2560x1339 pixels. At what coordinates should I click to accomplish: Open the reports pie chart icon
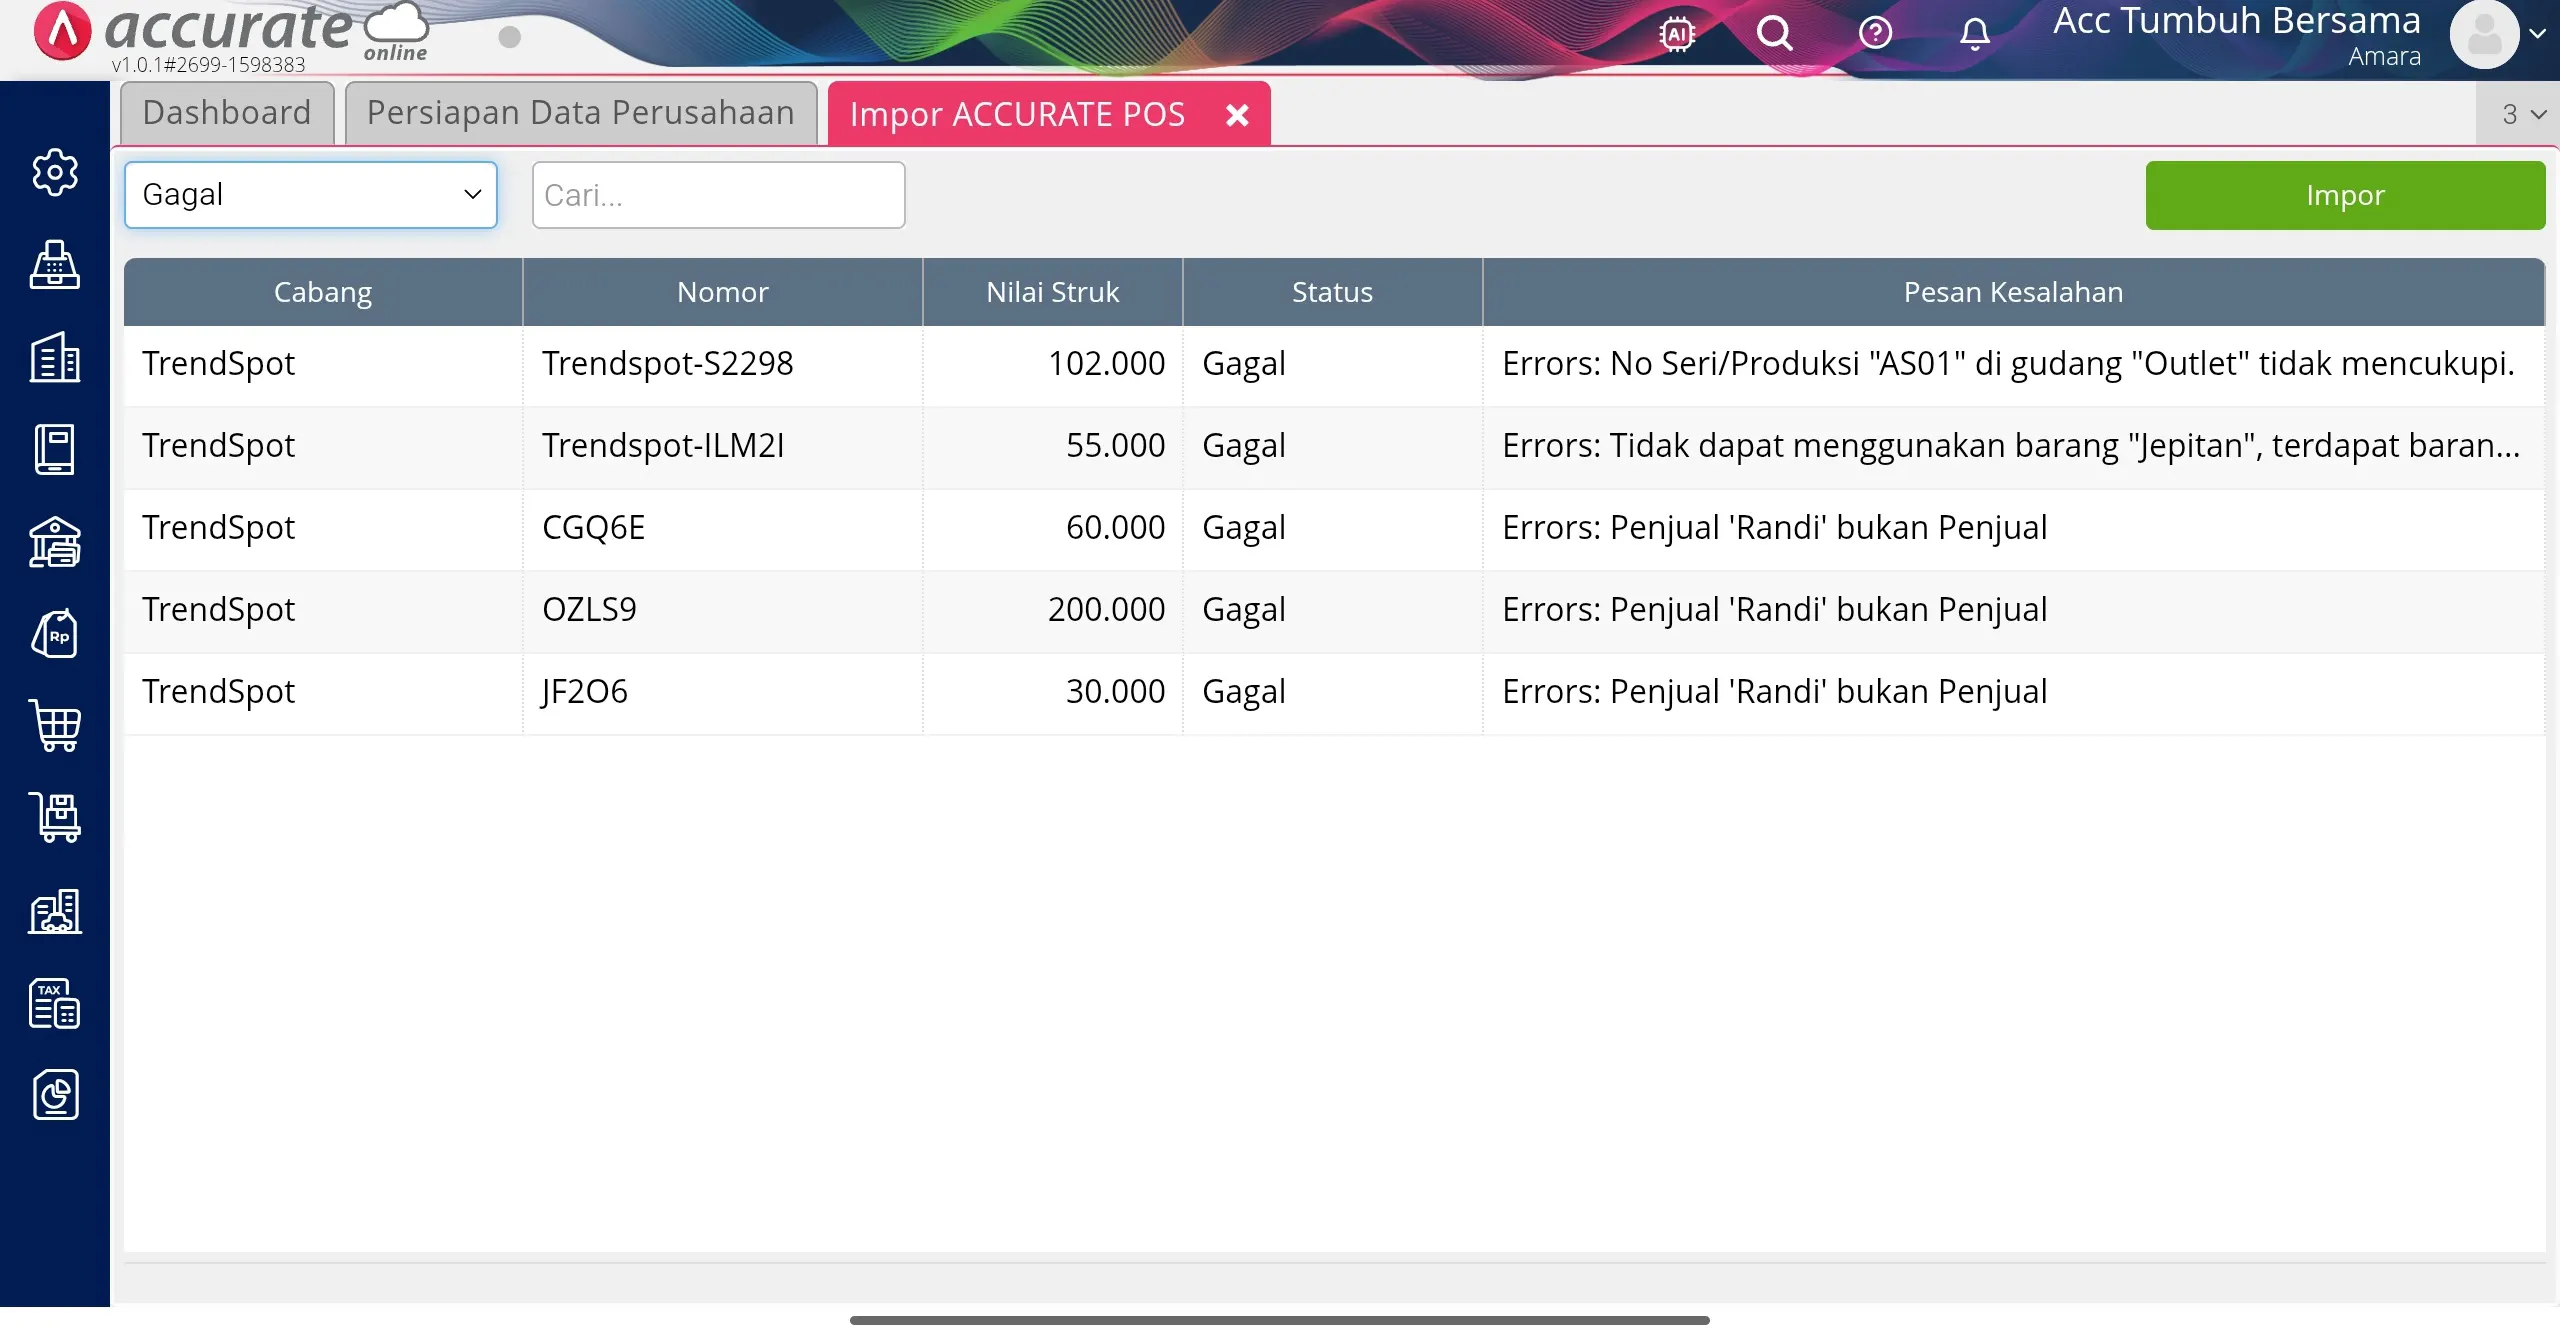coord(55,1095)
